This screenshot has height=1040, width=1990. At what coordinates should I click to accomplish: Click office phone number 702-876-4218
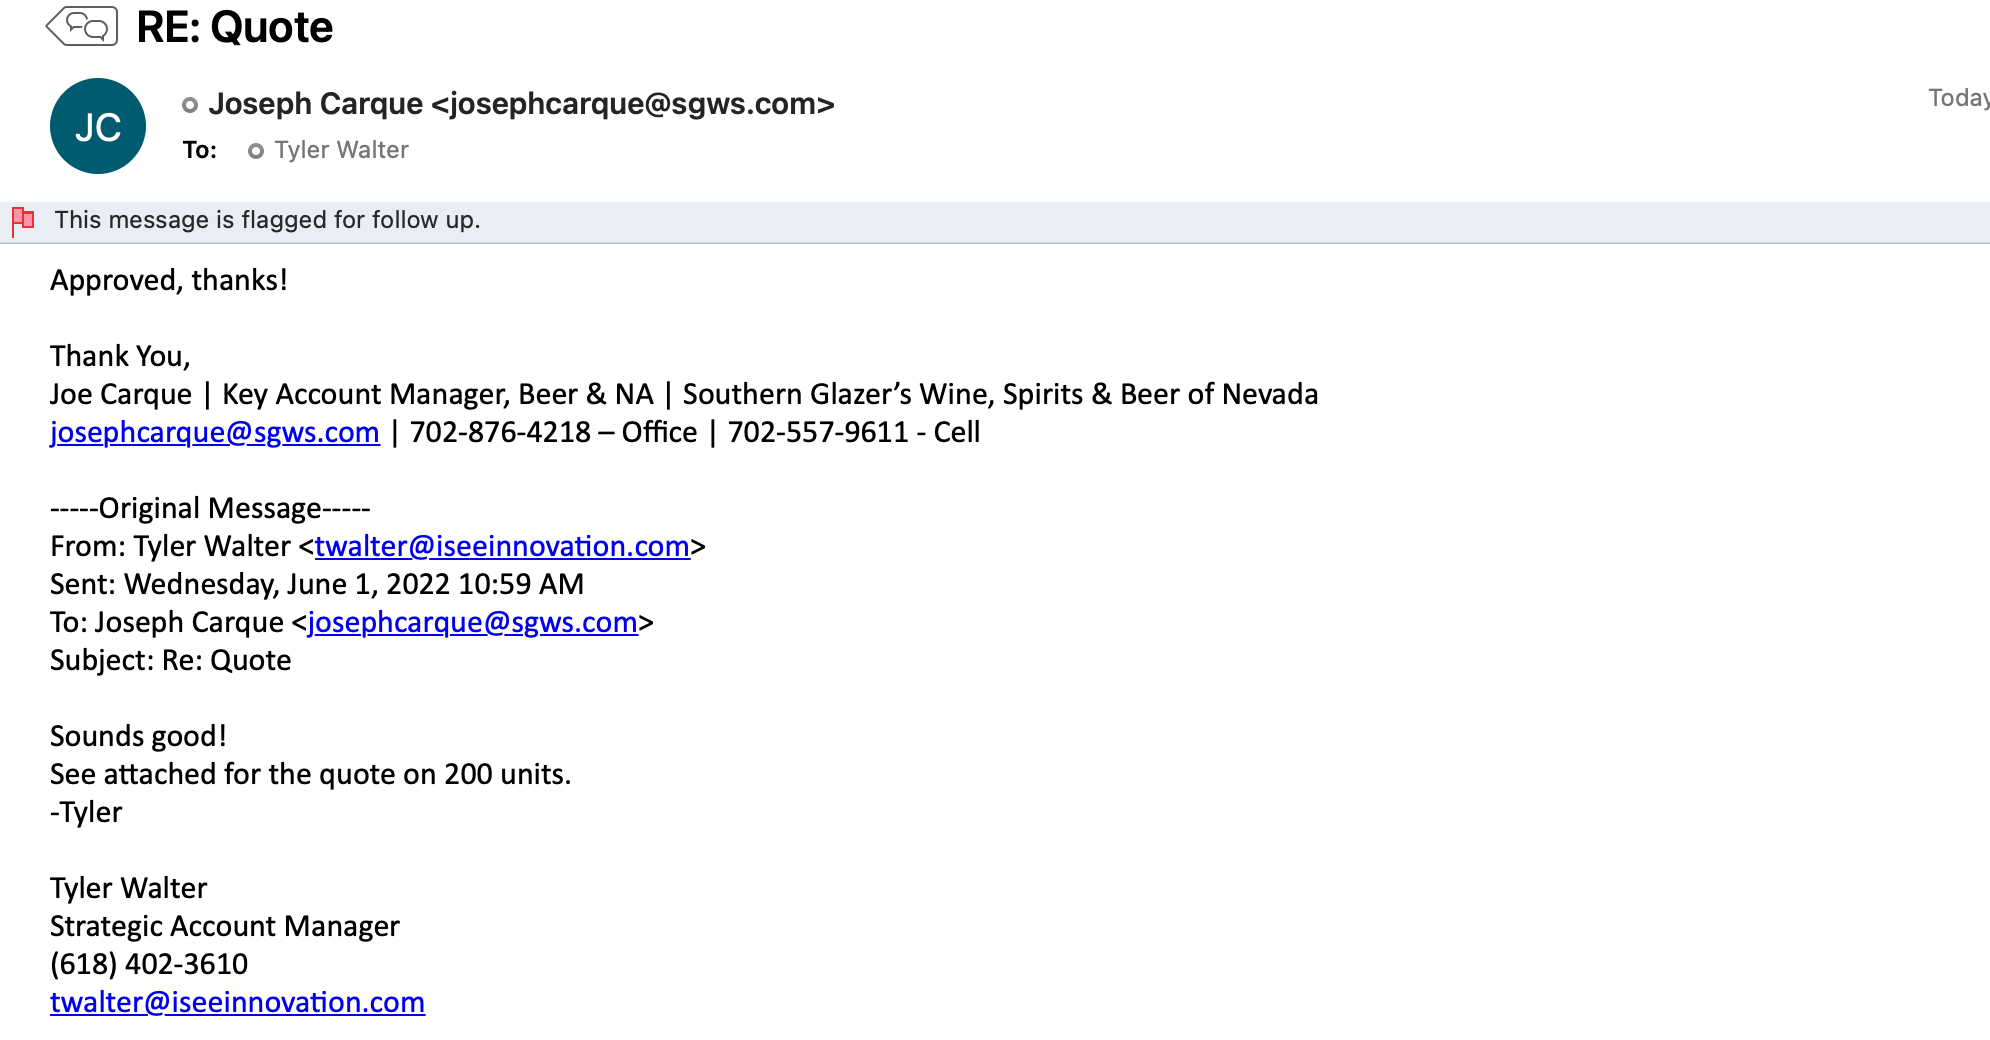click(500, 432)
